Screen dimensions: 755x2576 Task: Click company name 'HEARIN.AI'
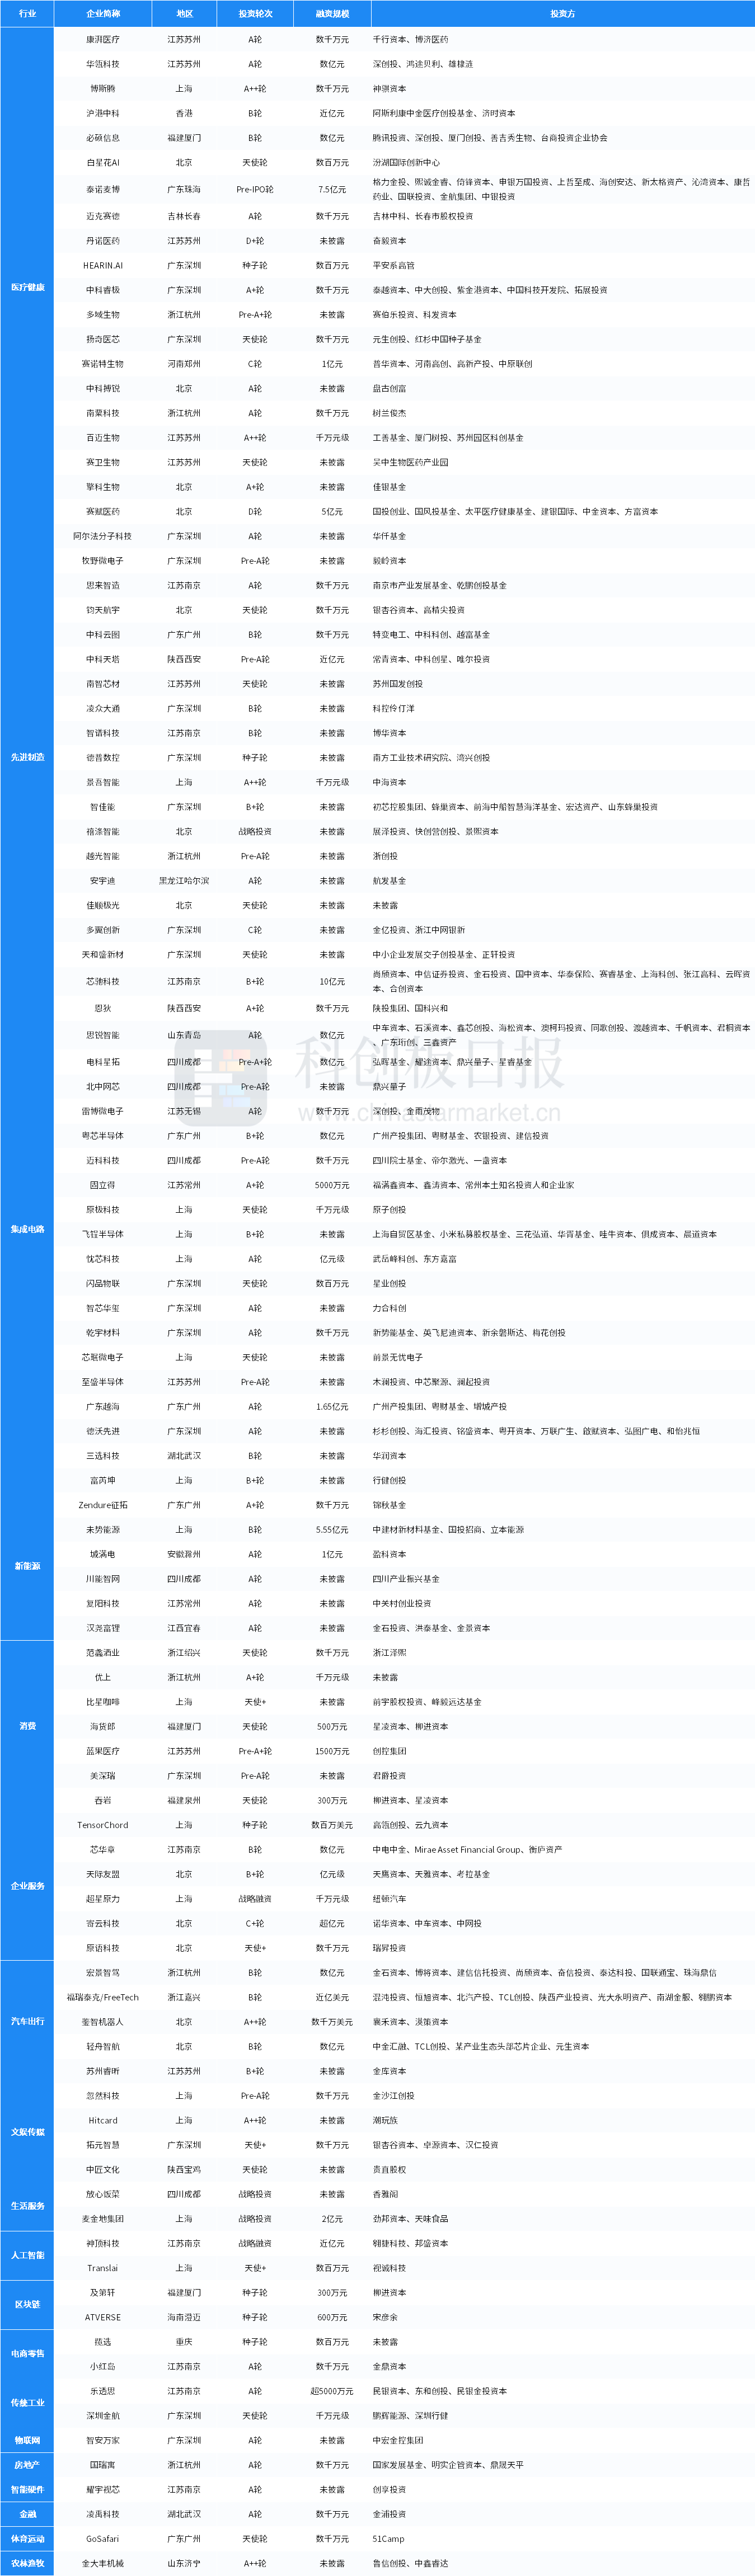click(103, 265)
